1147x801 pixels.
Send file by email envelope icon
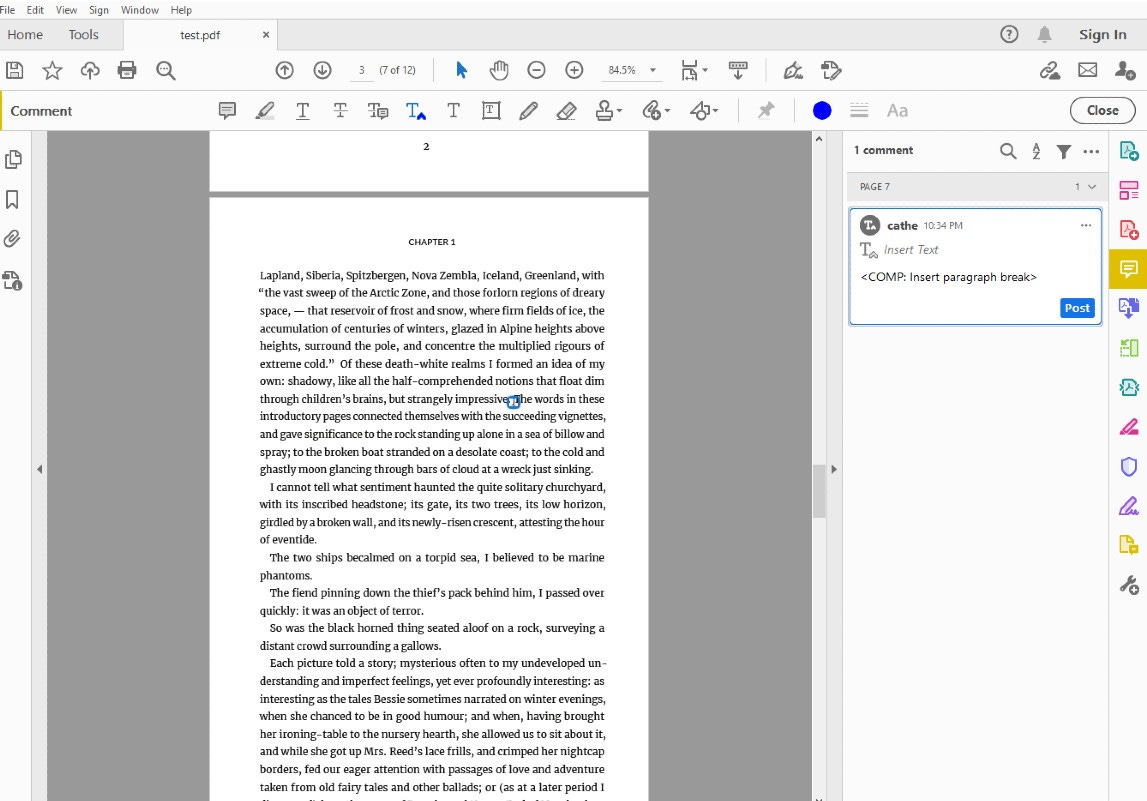point(1088,70)
